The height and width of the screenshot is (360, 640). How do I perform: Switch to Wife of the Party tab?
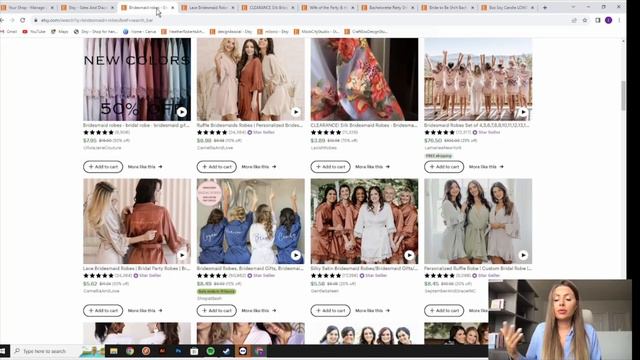(x=328, y=7)
